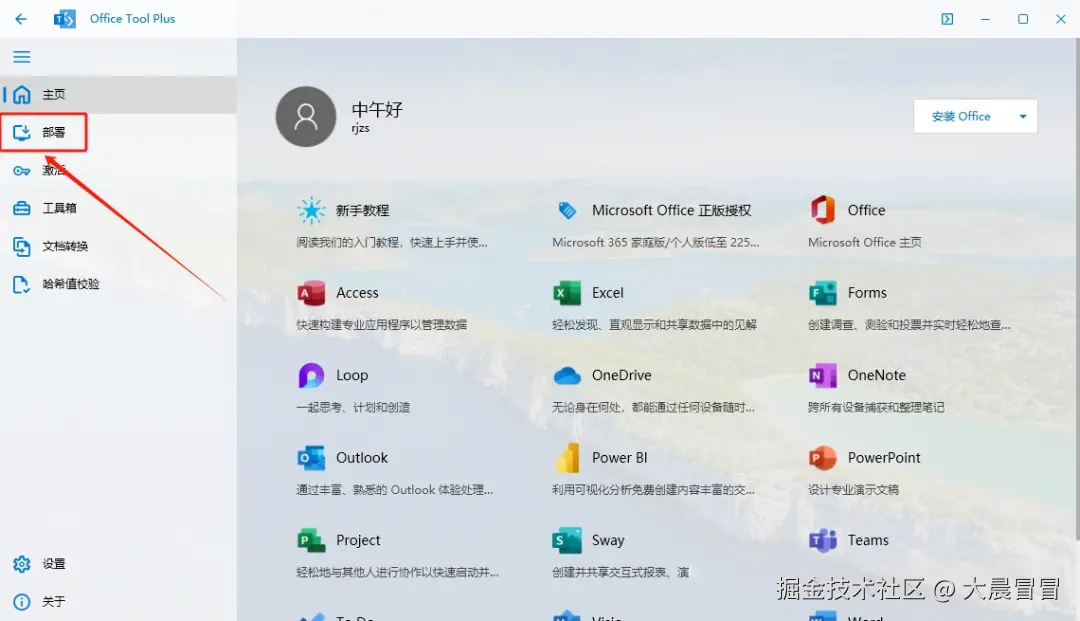Click the about info icon
This screenshot has width=1080, height=621.
click(22, 602)
